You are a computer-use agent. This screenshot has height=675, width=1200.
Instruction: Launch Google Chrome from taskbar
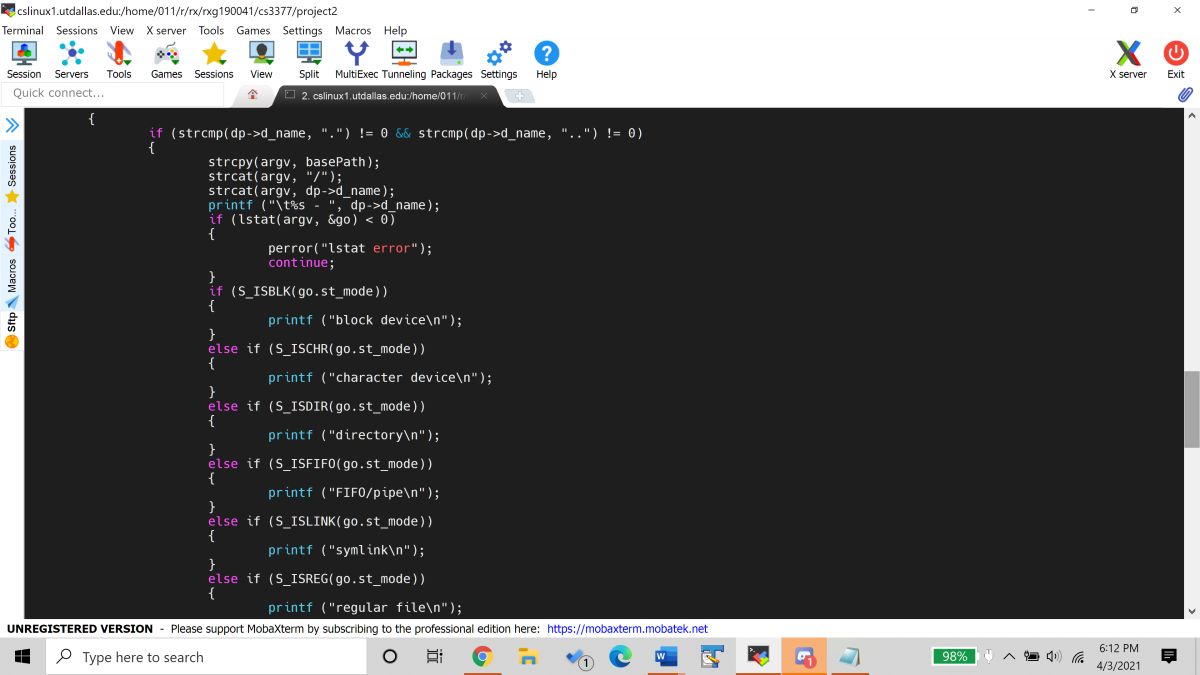(482, 657)
